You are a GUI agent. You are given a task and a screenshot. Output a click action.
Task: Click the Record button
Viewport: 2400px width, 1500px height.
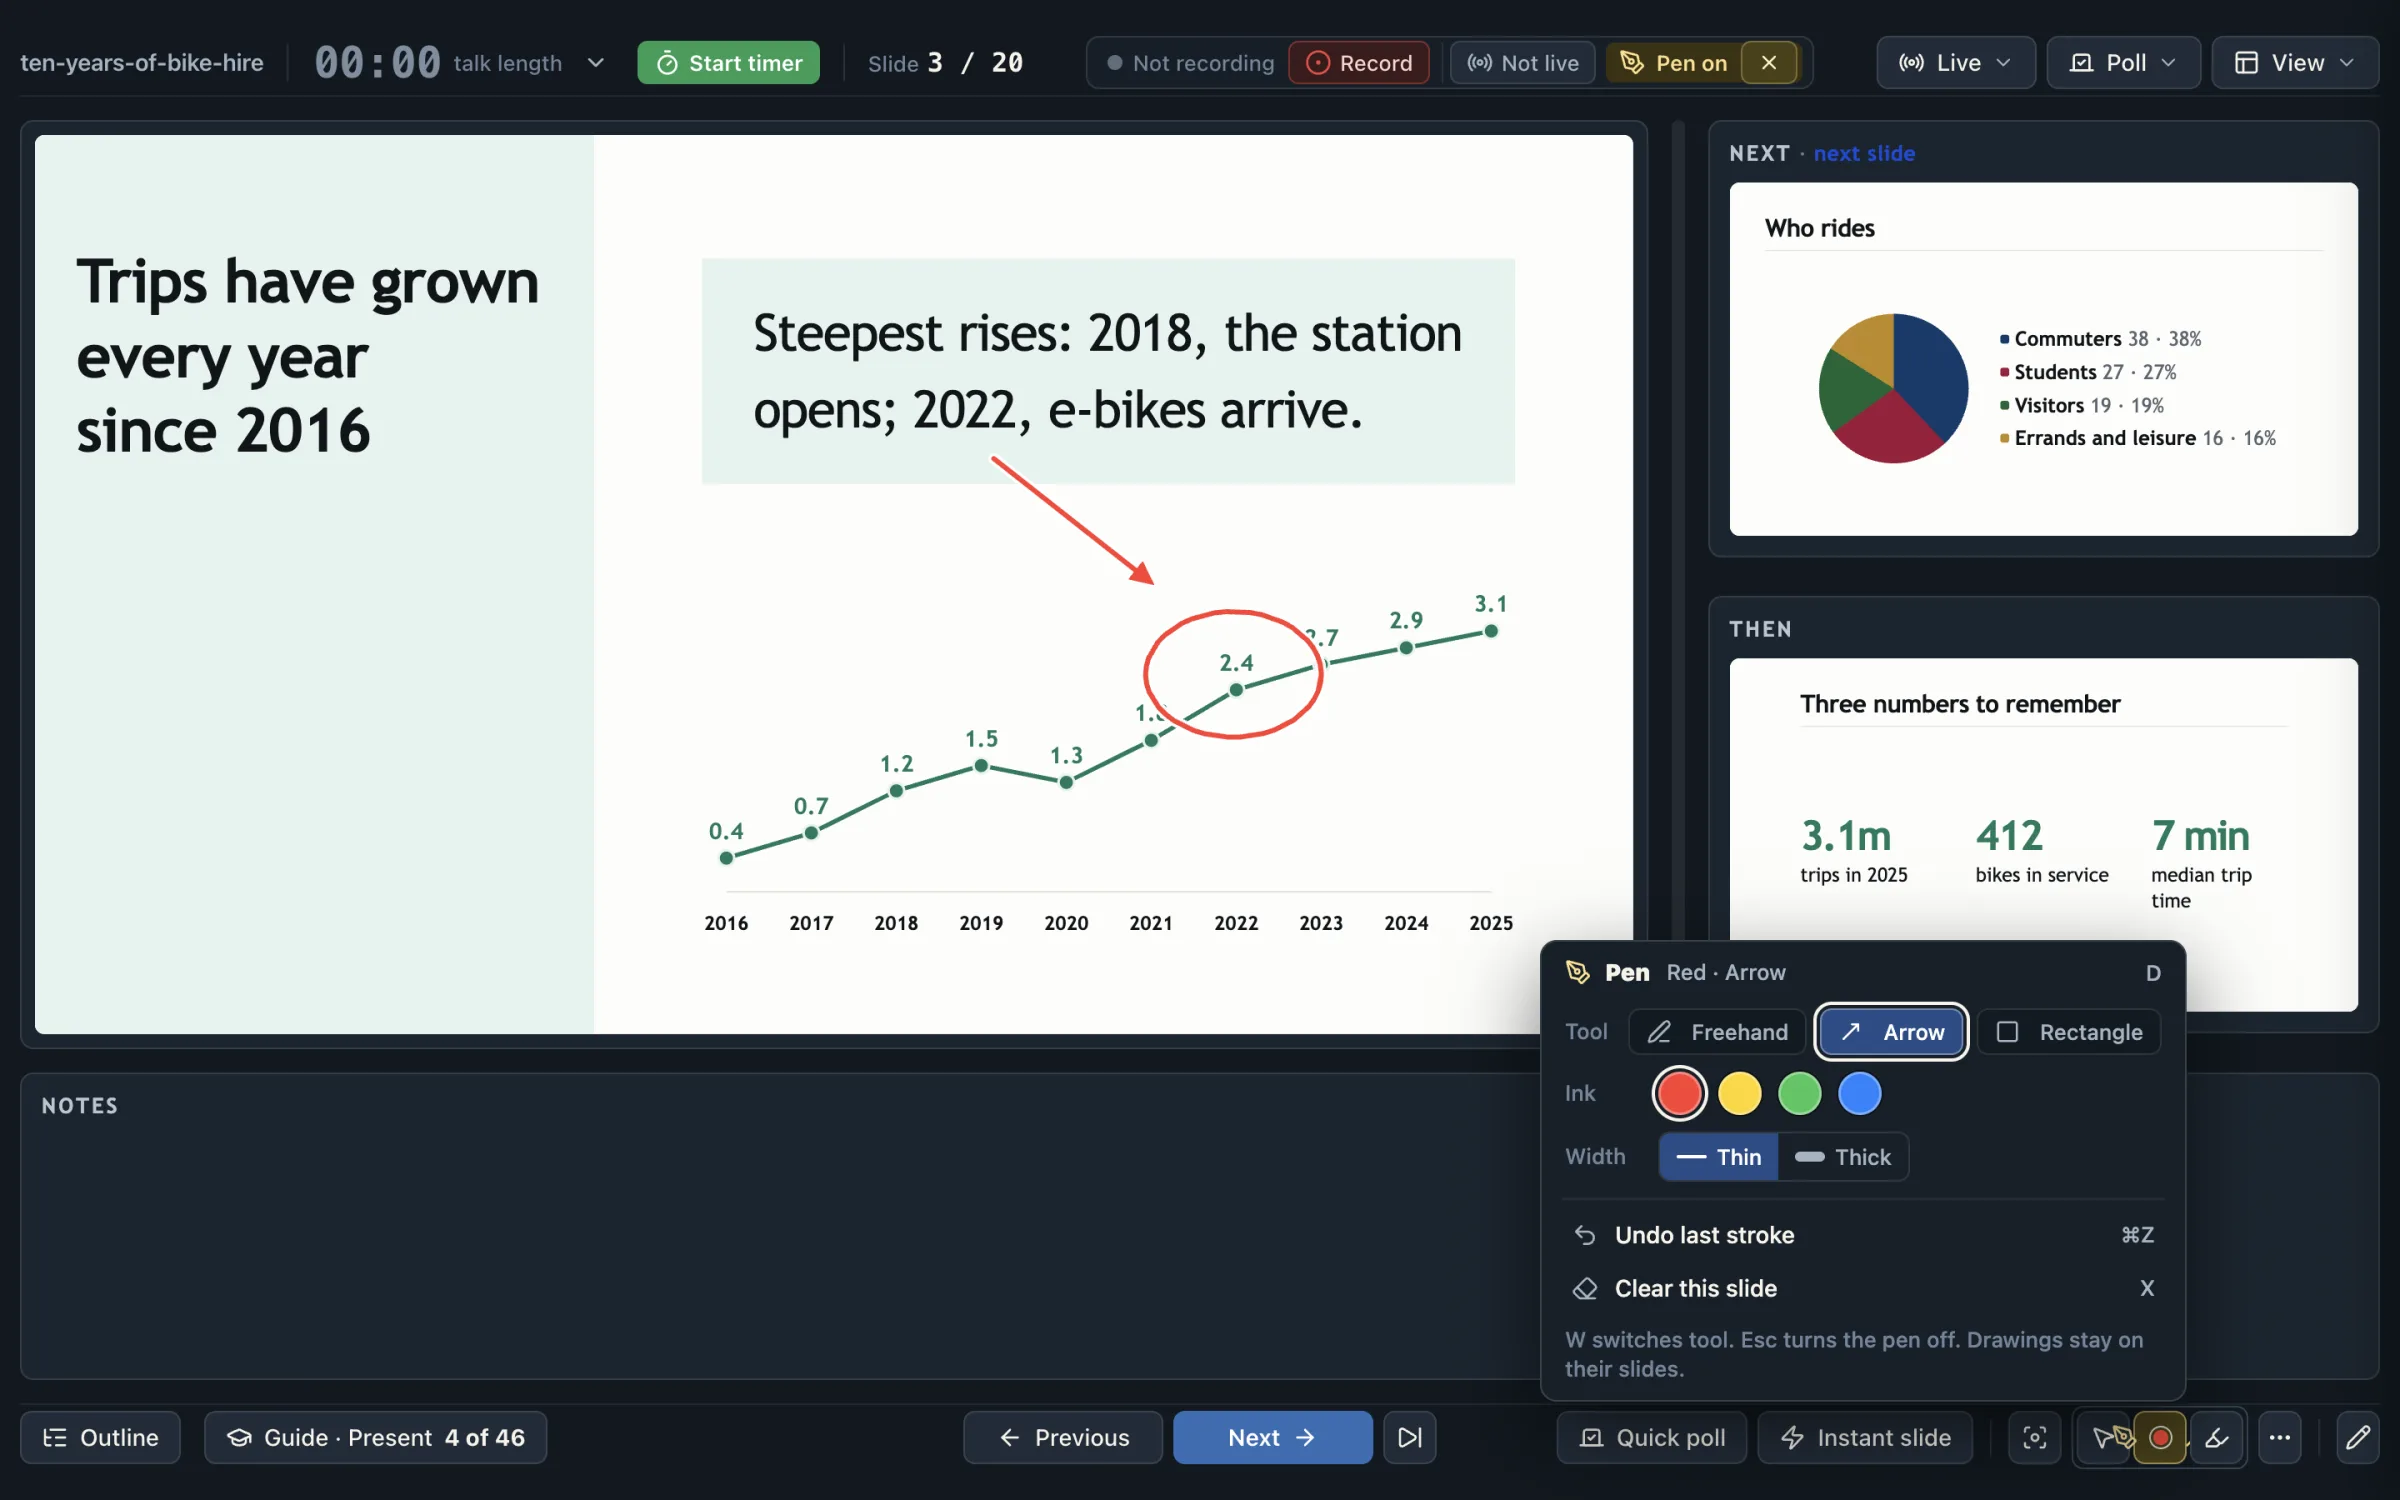[1359, 62]
